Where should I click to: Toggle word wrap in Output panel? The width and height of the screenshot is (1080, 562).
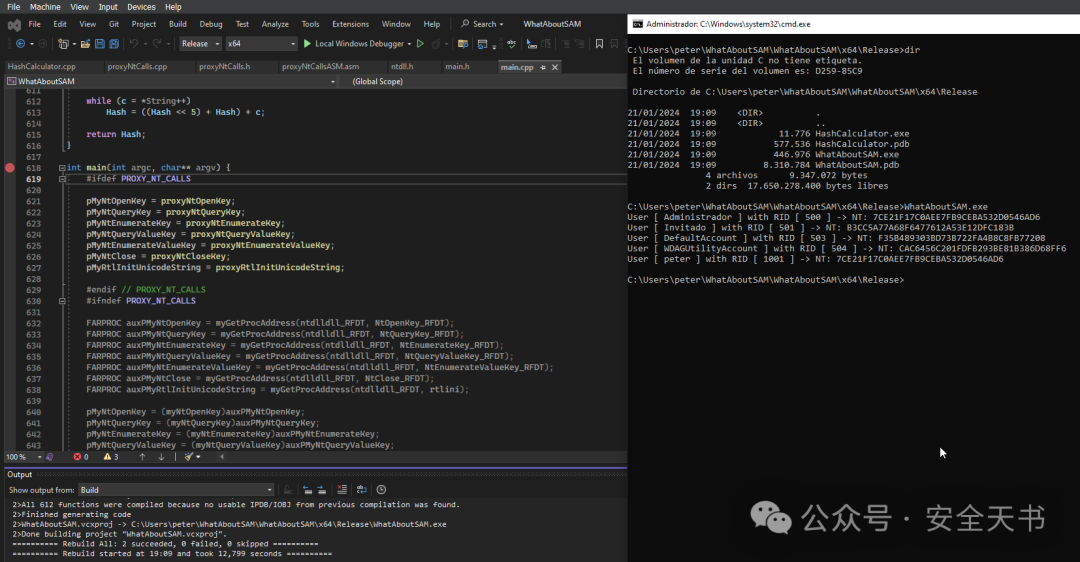(362, 490)
